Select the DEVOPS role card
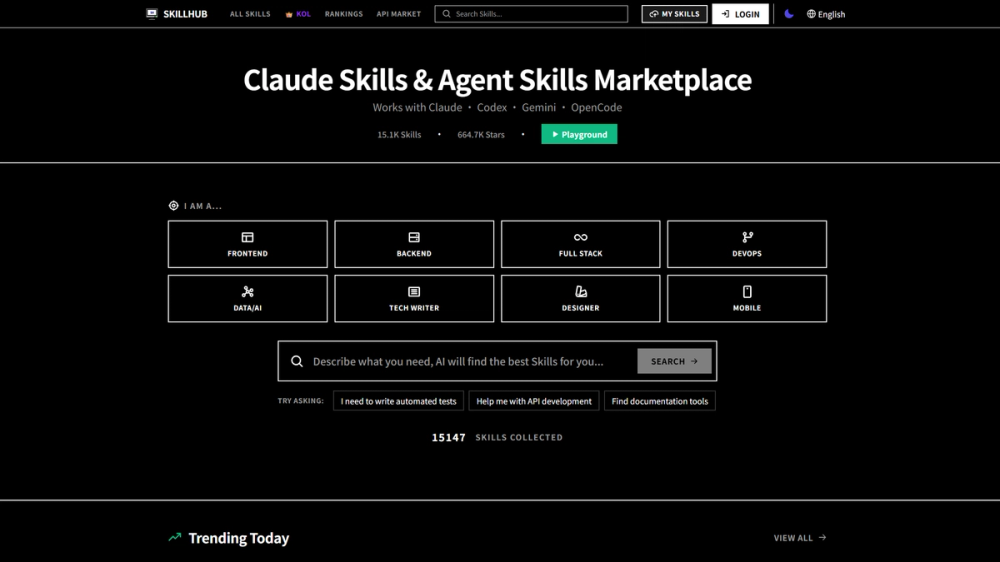1000x562 pixels. click(x=747, y=244)
